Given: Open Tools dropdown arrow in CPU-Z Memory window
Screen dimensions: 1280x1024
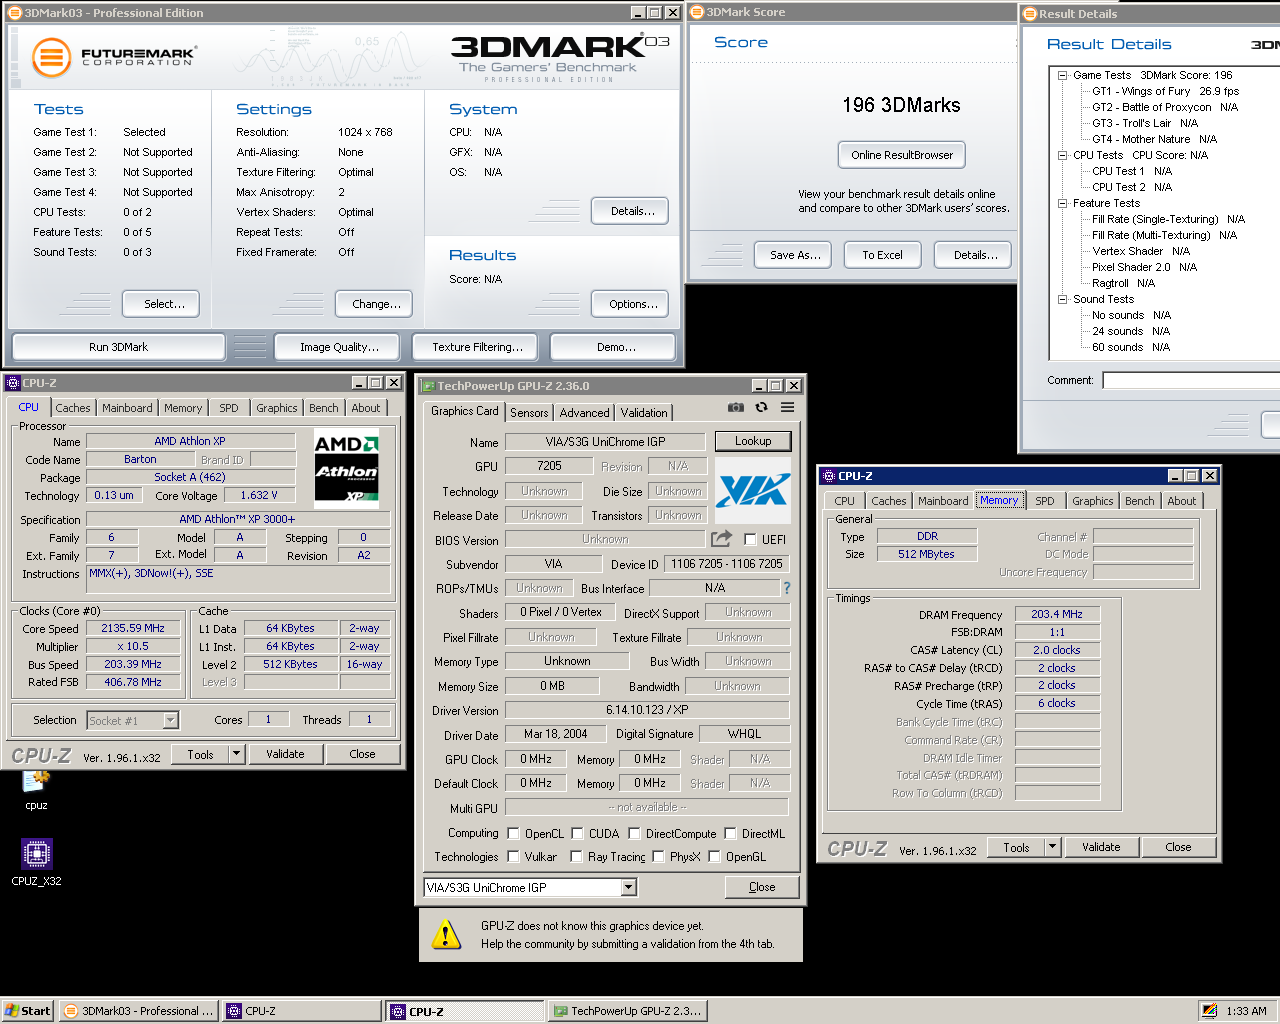Looking at the screenshot, I should pos(1053,847).
